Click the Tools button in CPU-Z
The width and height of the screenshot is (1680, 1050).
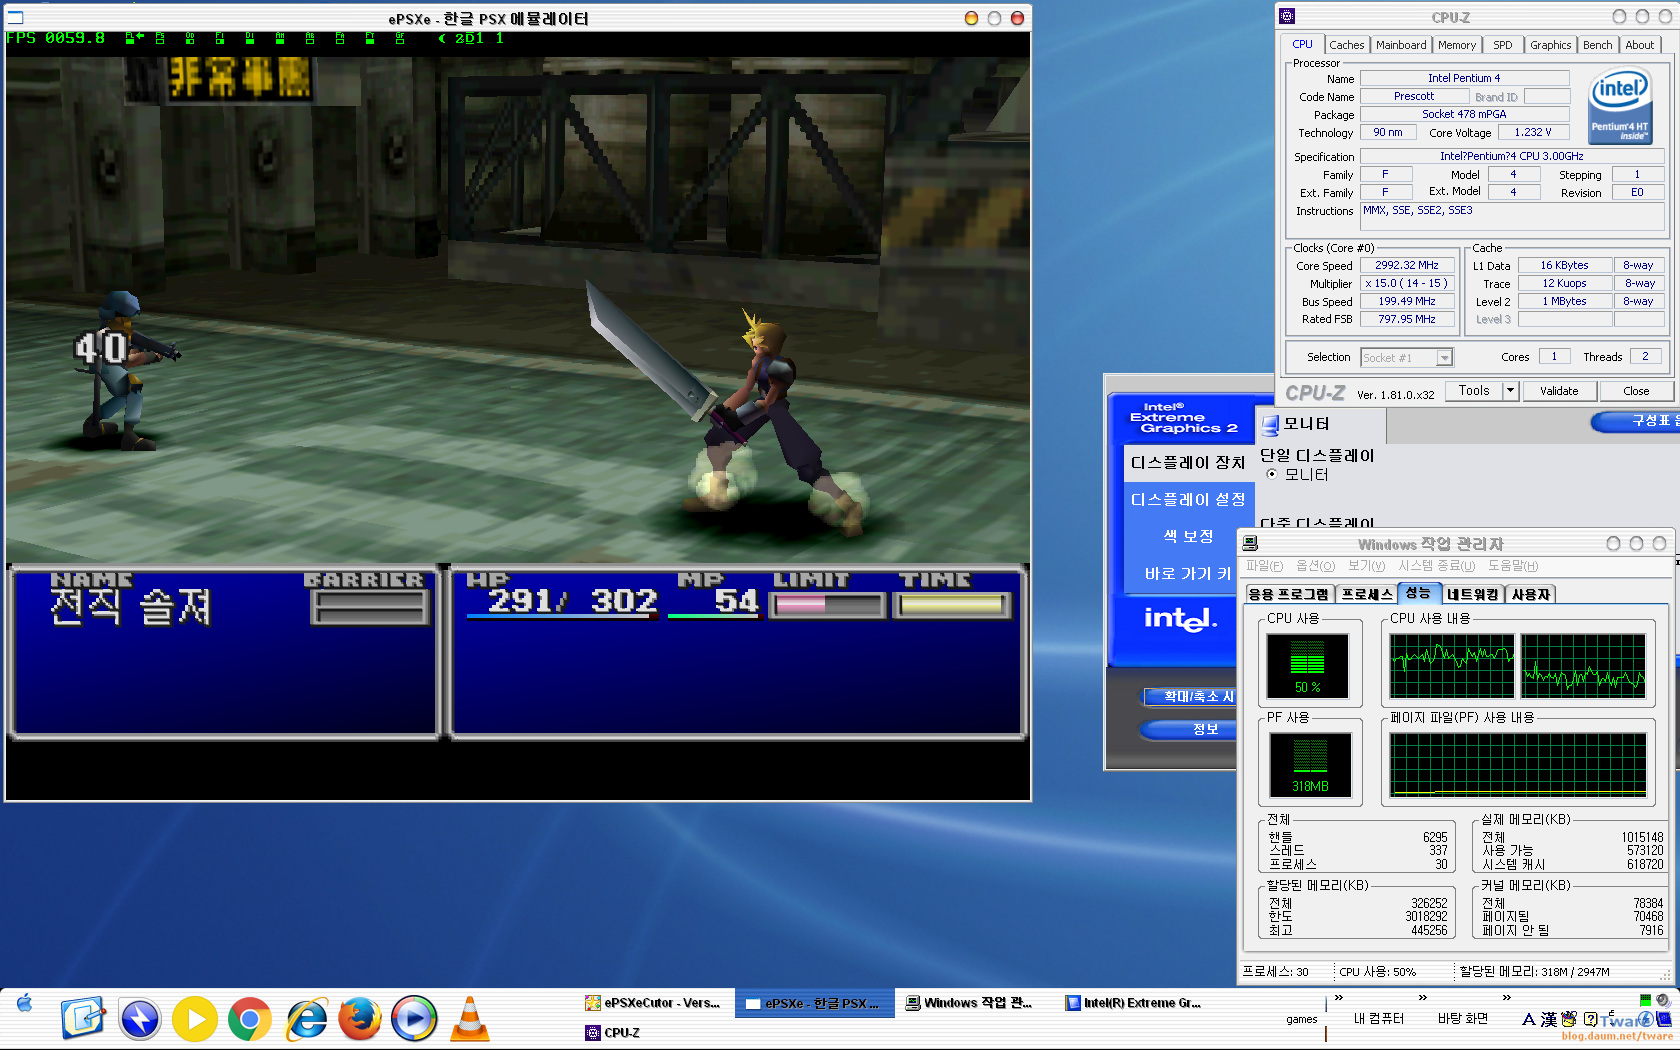1474,391
